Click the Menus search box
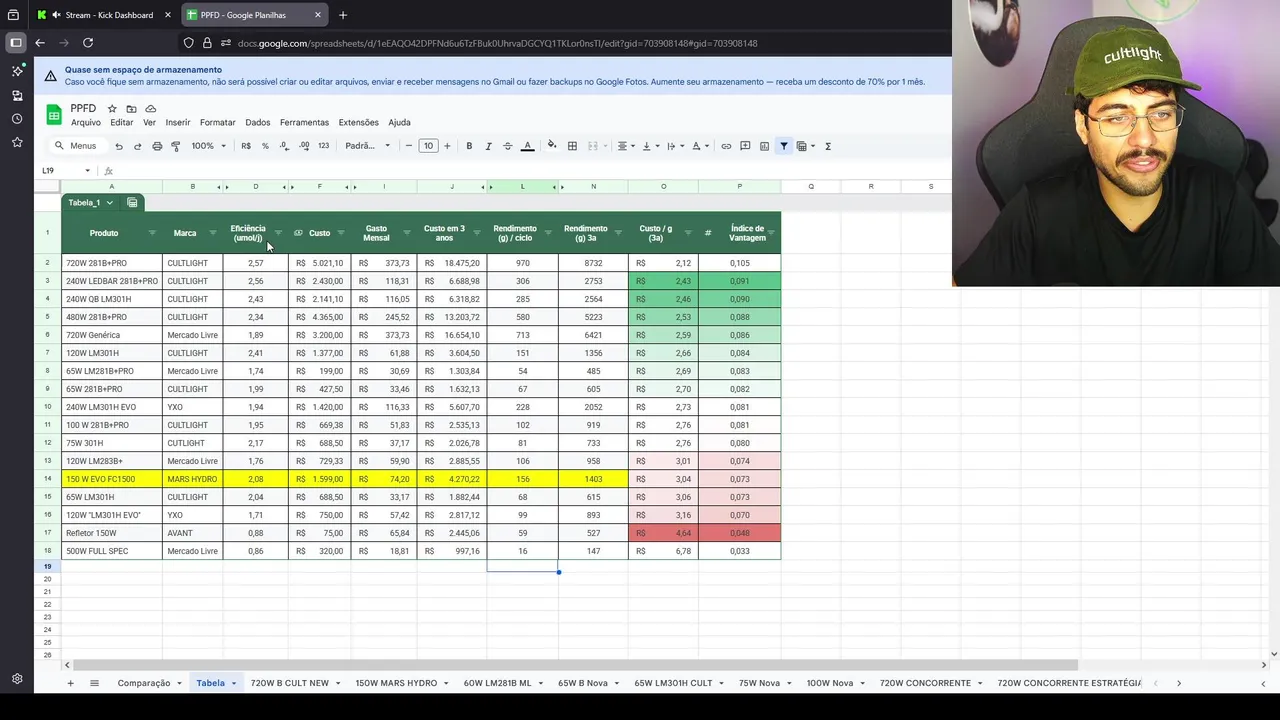The image size is (1280, 720). click(76, 146)
